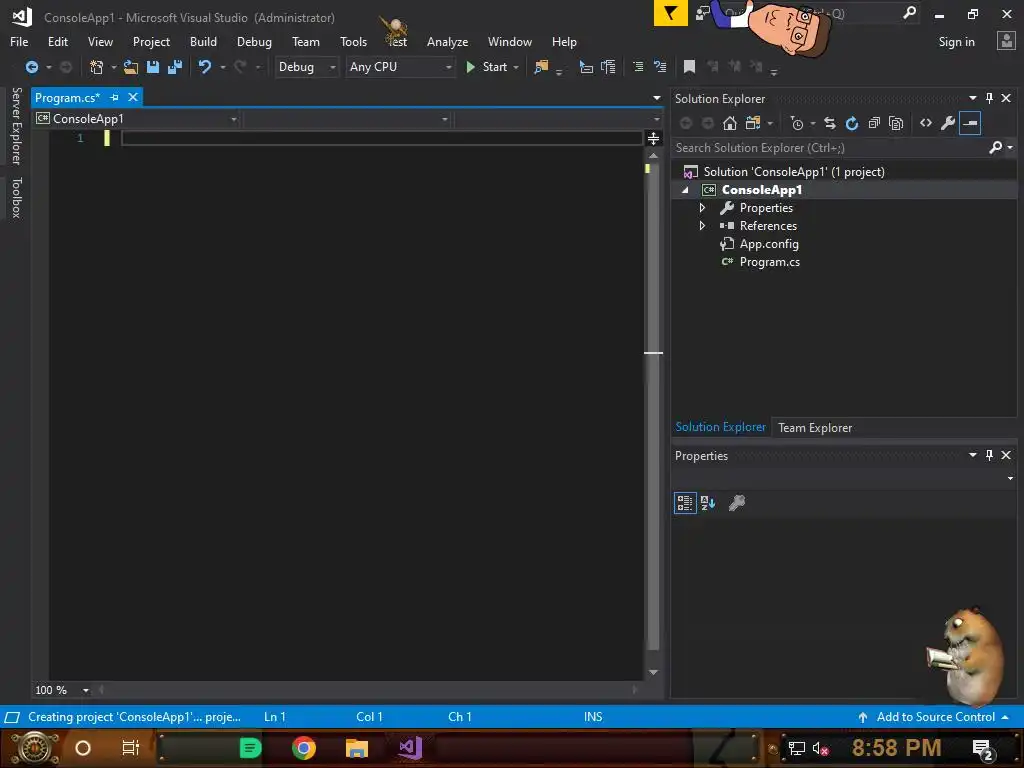This screenshot has width=1024, height=768.
Task: Click the comment out lines icon
Action: point(638,67)
